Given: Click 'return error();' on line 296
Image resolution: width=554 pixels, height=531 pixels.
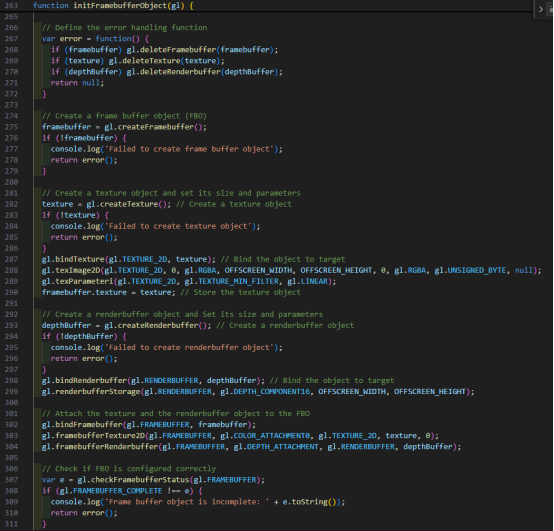Looking at the screenshot, I should coord(84,359).
